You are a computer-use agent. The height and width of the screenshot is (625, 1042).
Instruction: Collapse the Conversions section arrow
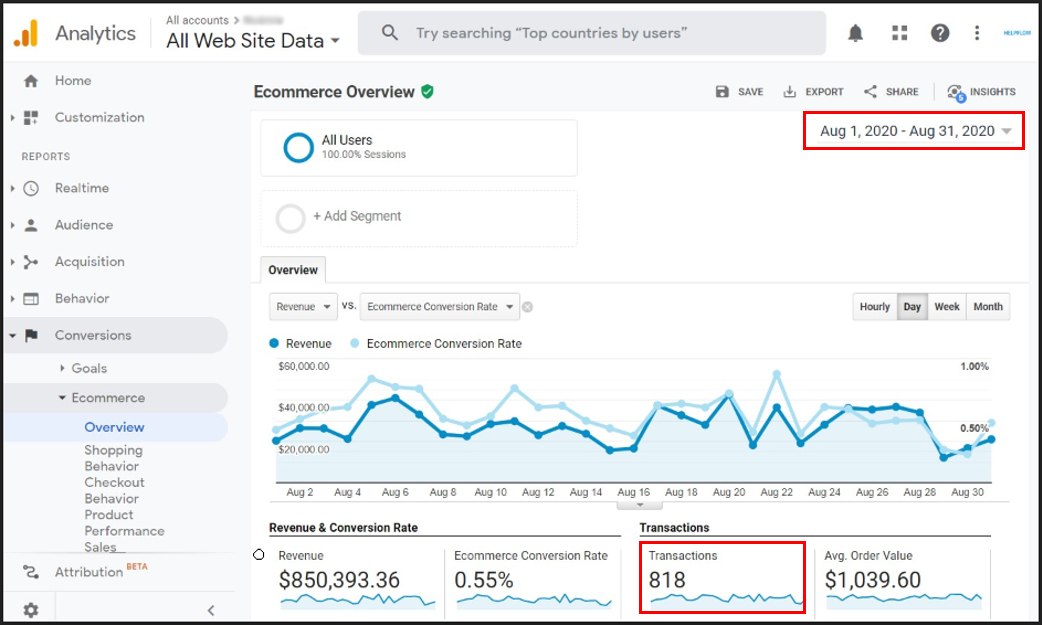pyautogui.click(x=12, y=336)
